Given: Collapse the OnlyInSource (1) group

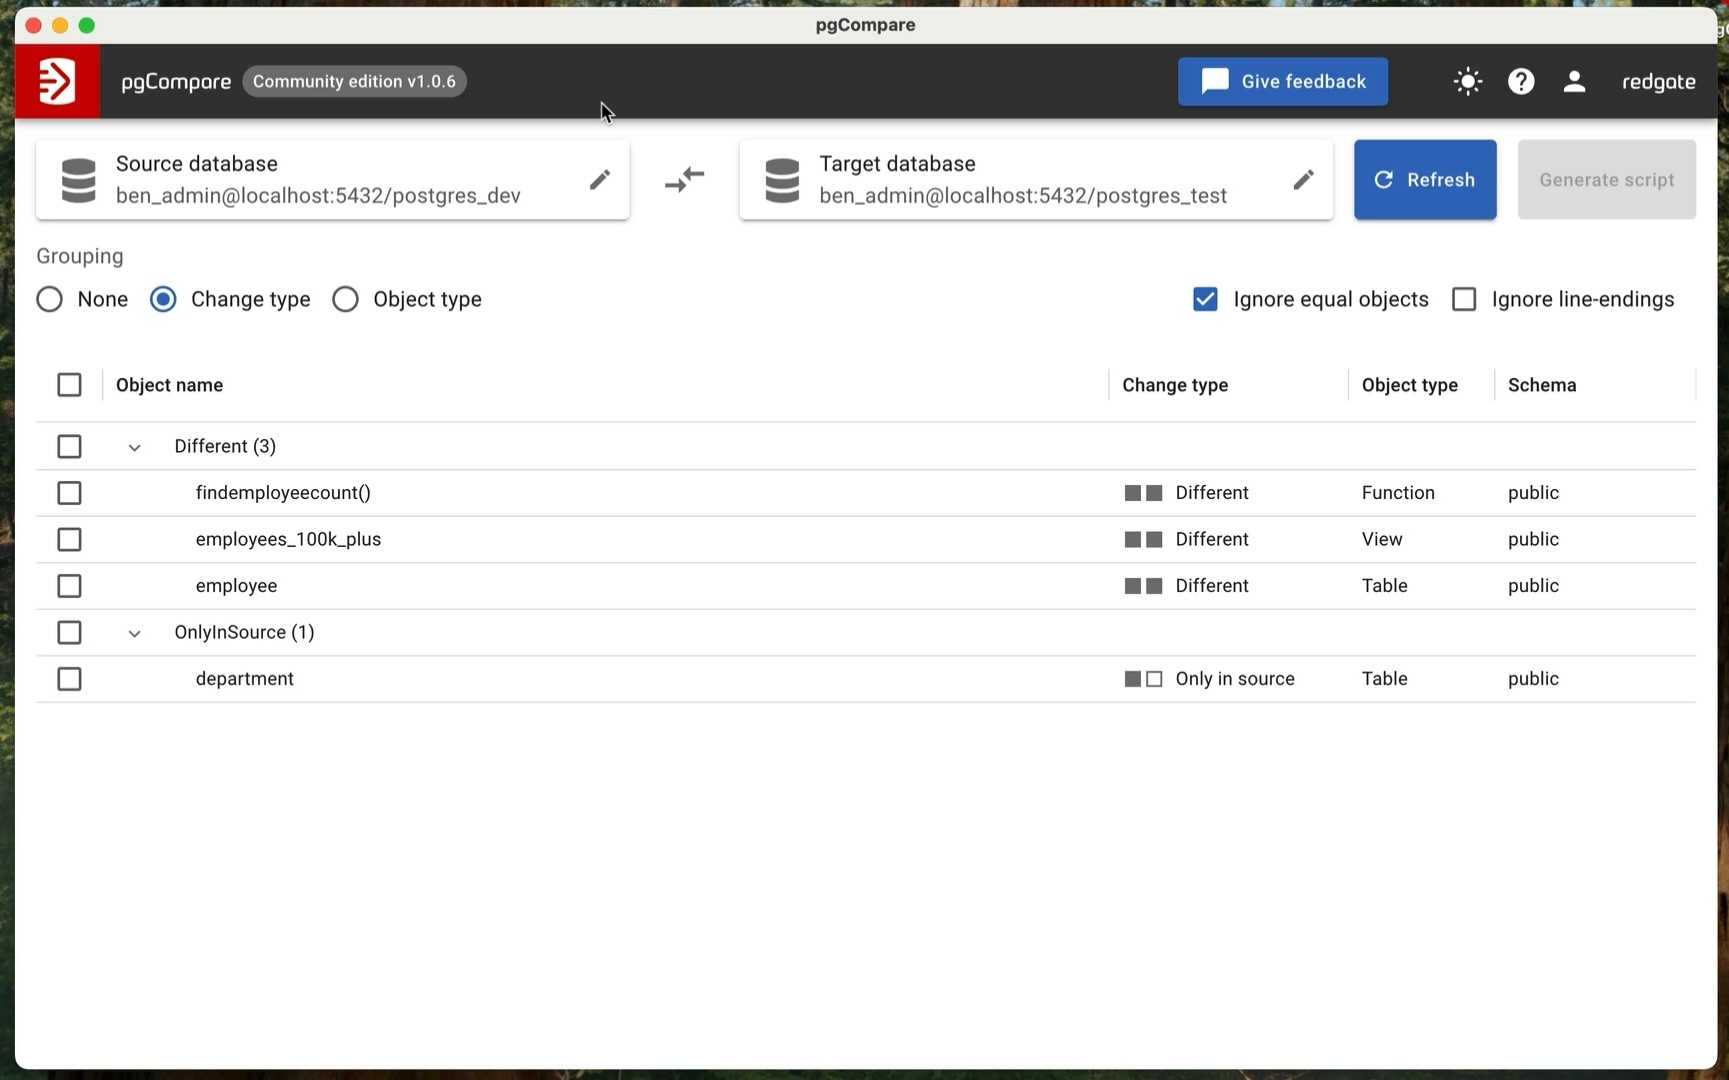Looking at the screenshot, I should [134, 633].
